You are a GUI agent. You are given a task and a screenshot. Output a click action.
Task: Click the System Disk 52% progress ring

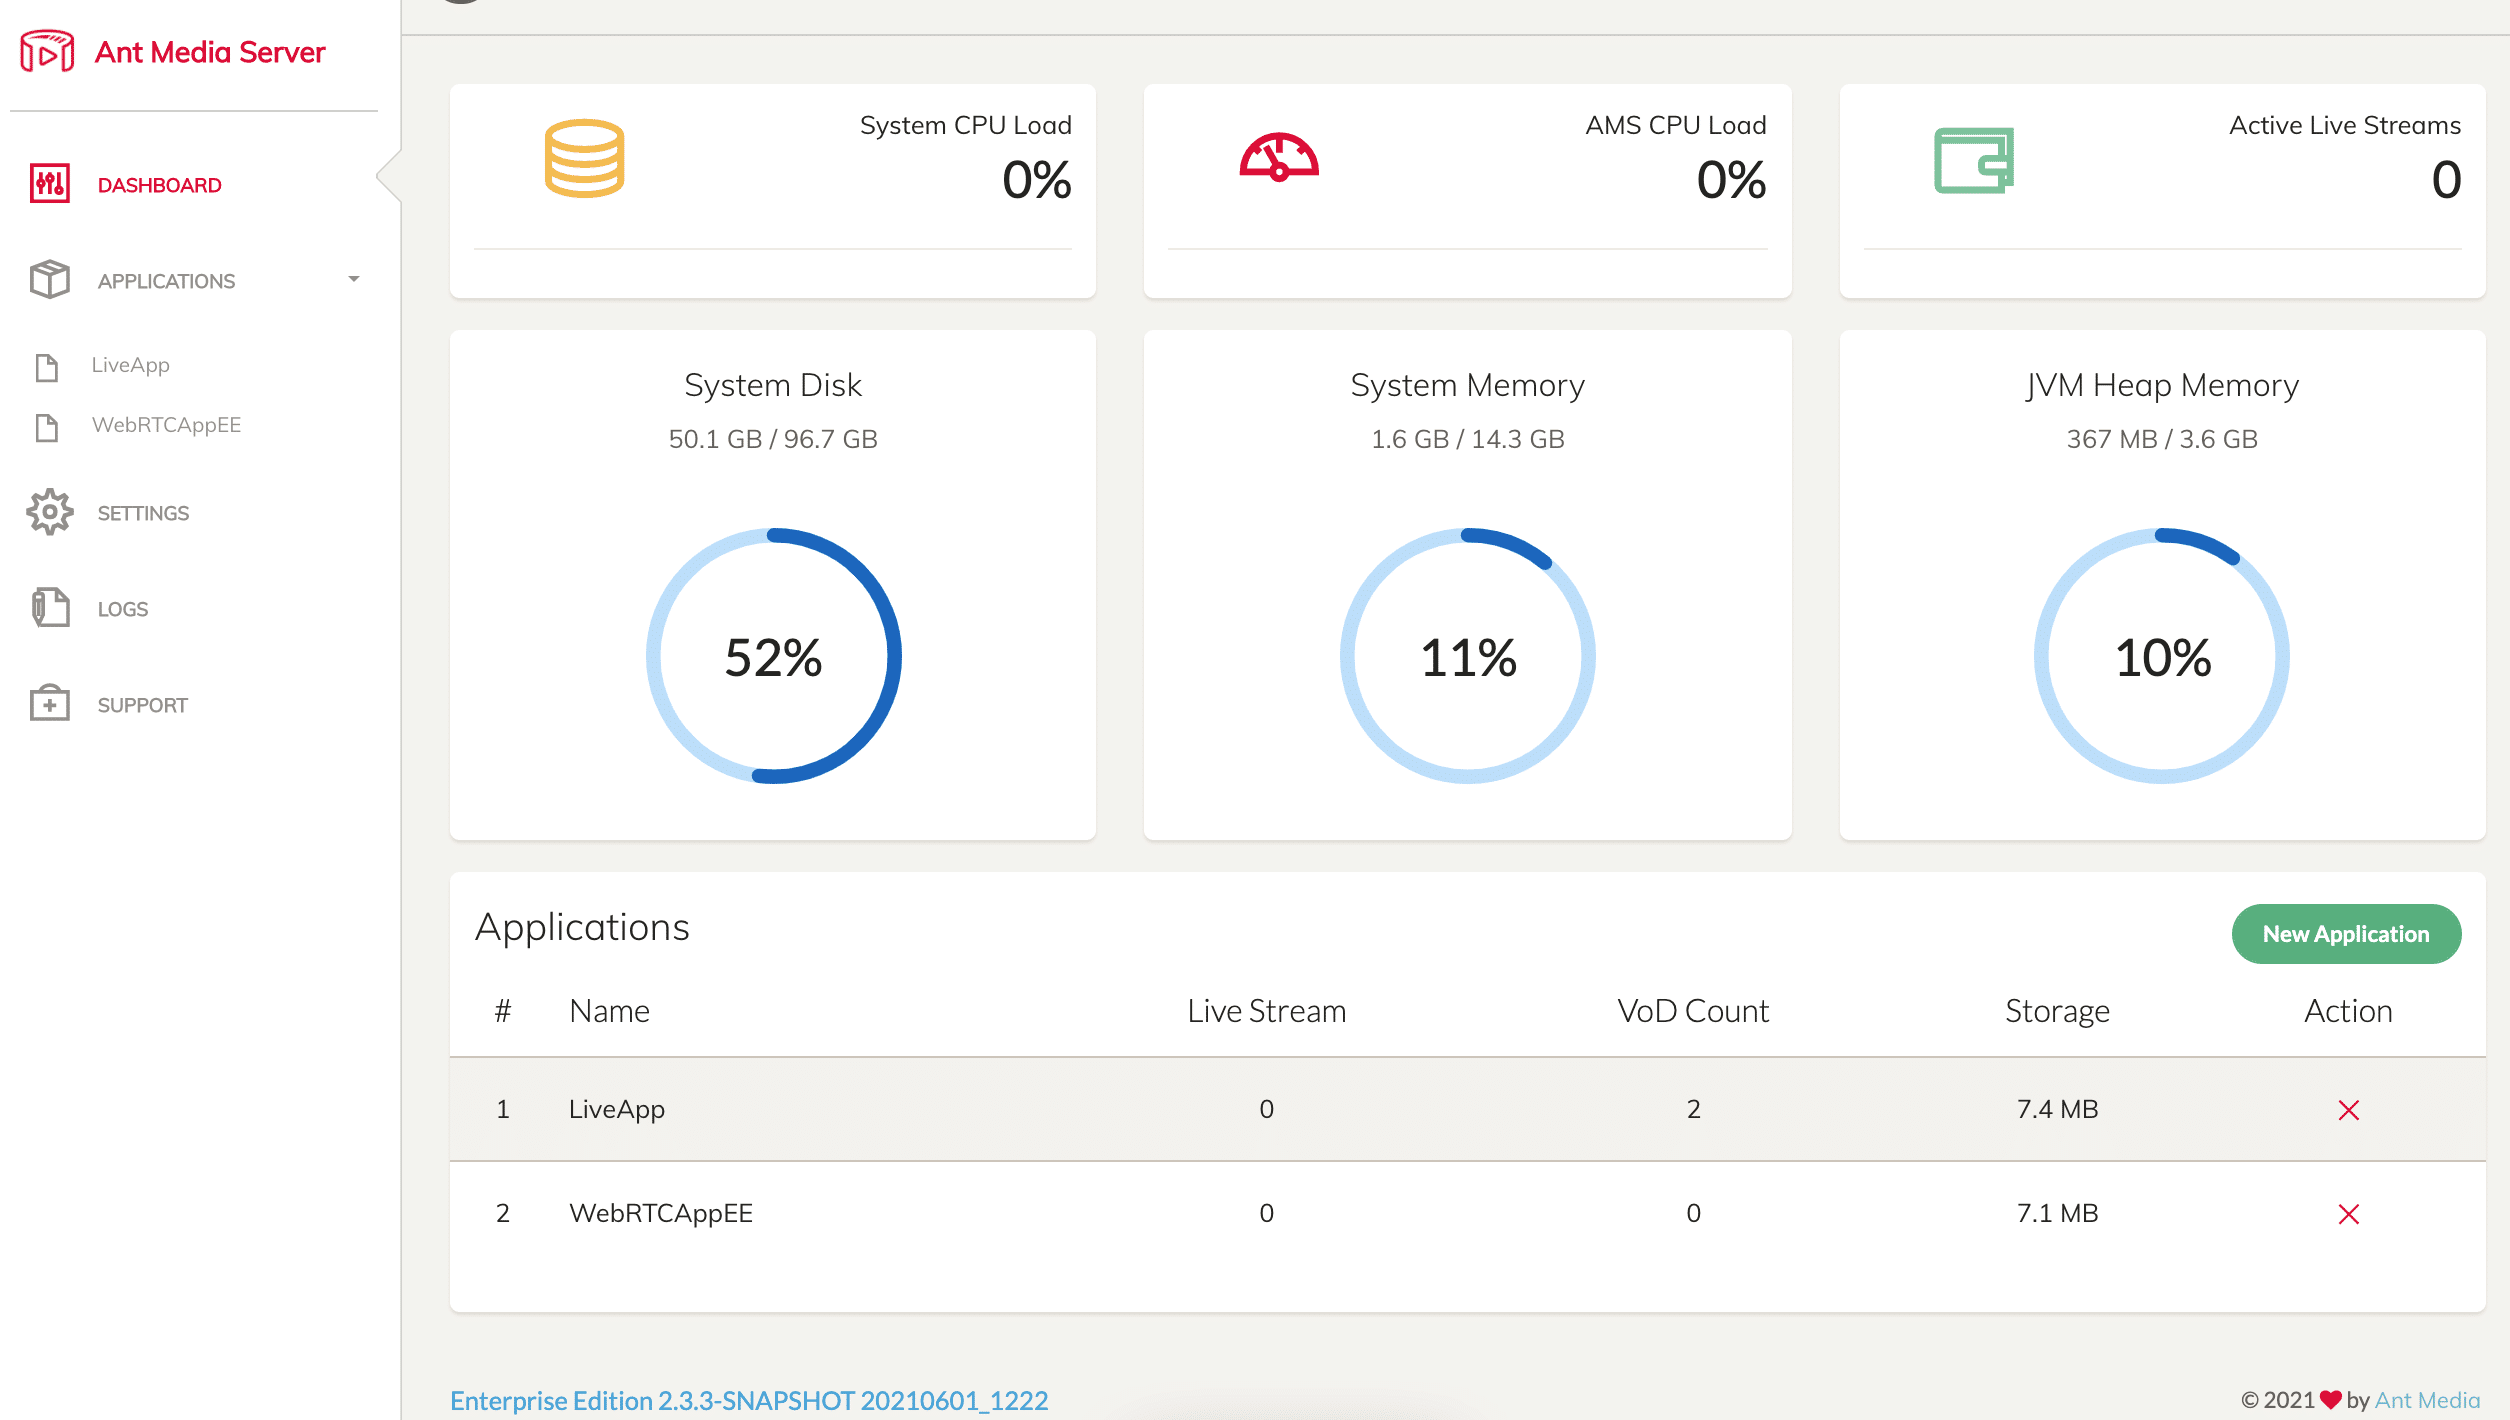tap(773, 656)
